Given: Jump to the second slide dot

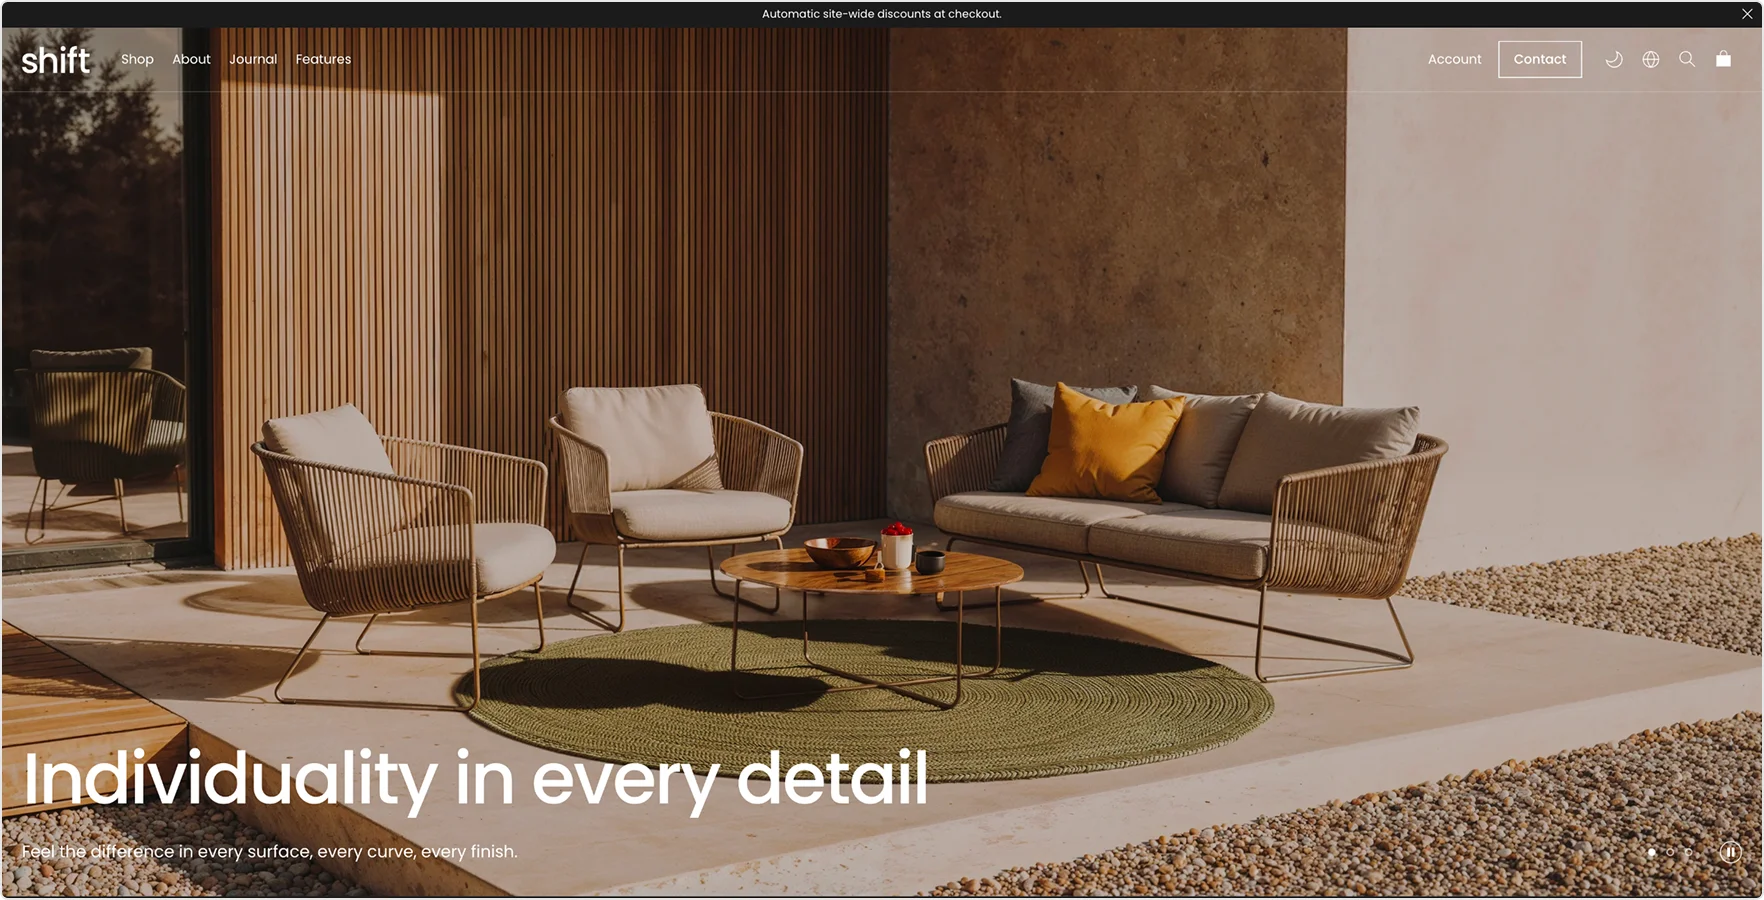Looking at the screenshot, I should coord(1670,853).
